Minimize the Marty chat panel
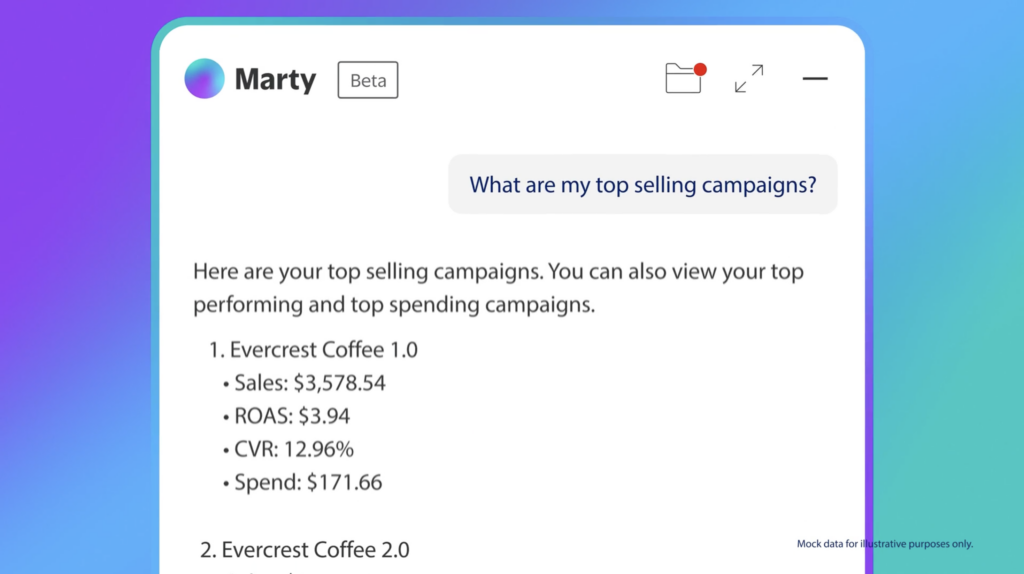This screenshot has height=574, width=1024. pos(815,79)
